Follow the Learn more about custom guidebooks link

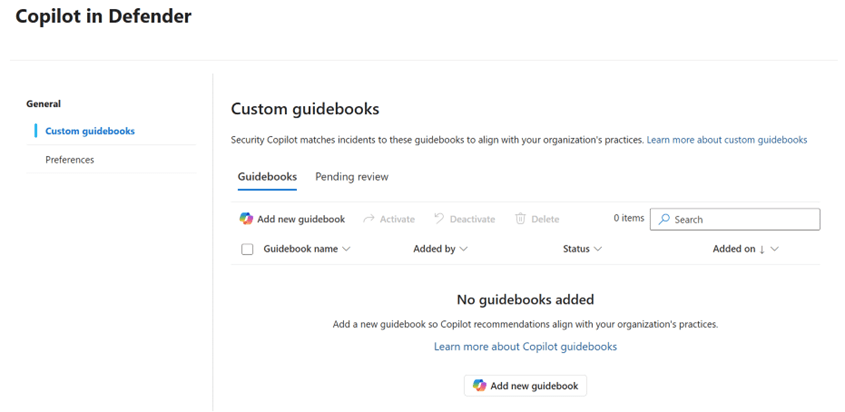(x=727, y=140)
